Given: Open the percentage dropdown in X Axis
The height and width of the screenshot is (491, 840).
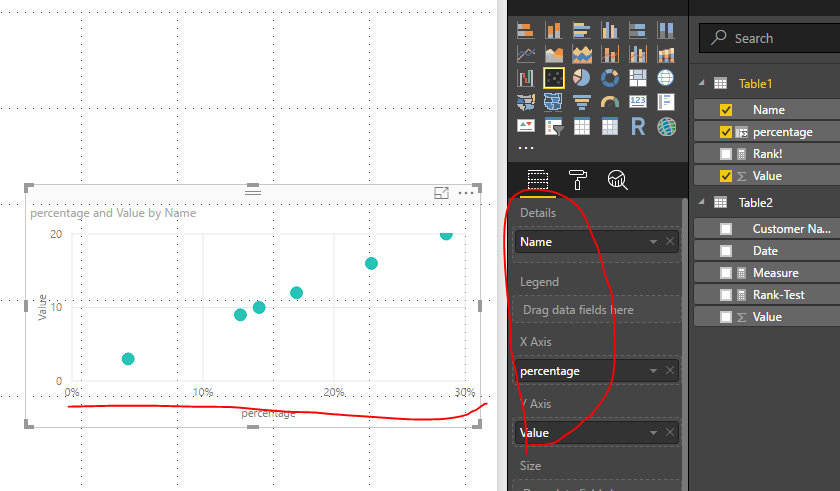Looking at the screenshot, I should click(653, 371).
